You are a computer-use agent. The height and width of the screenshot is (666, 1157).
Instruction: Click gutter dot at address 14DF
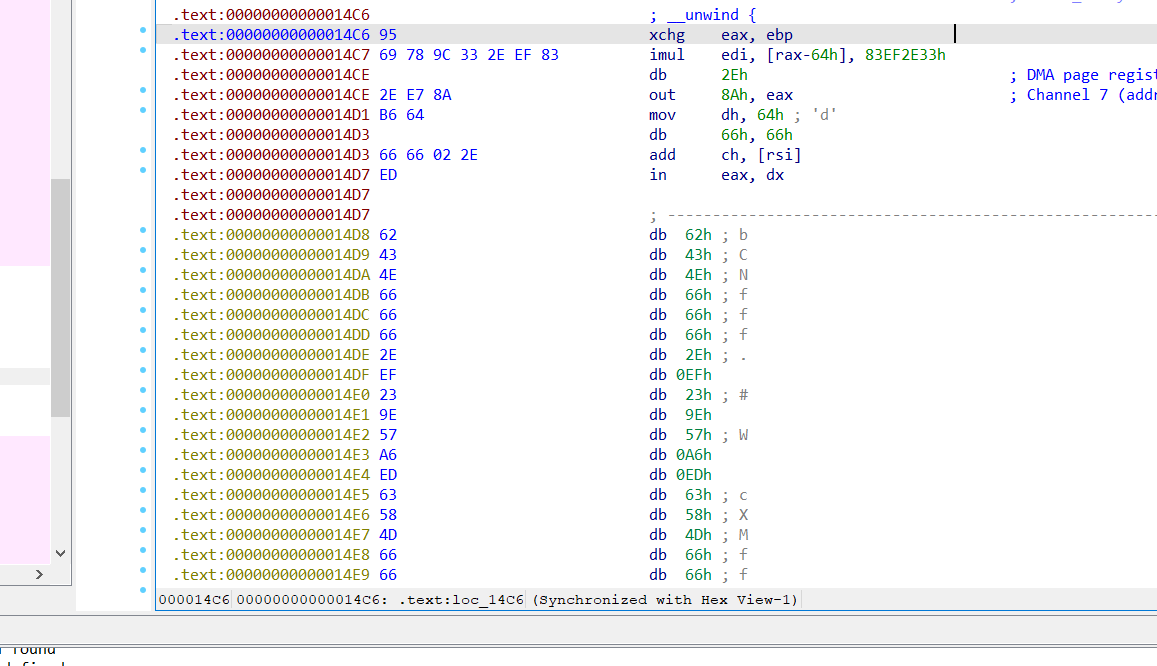point(144,375)
